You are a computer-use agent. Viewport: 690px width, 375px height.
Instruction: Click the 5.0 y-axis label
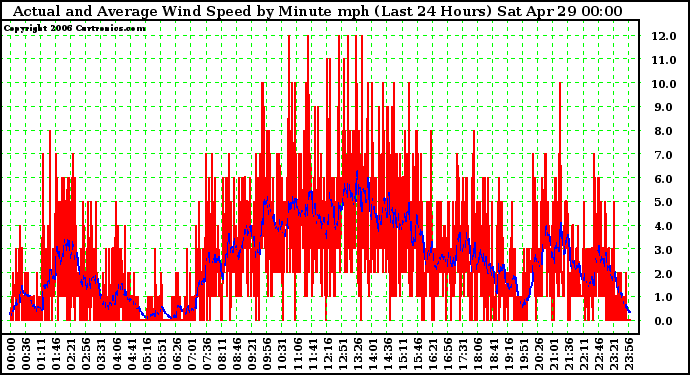pos(664,202)
